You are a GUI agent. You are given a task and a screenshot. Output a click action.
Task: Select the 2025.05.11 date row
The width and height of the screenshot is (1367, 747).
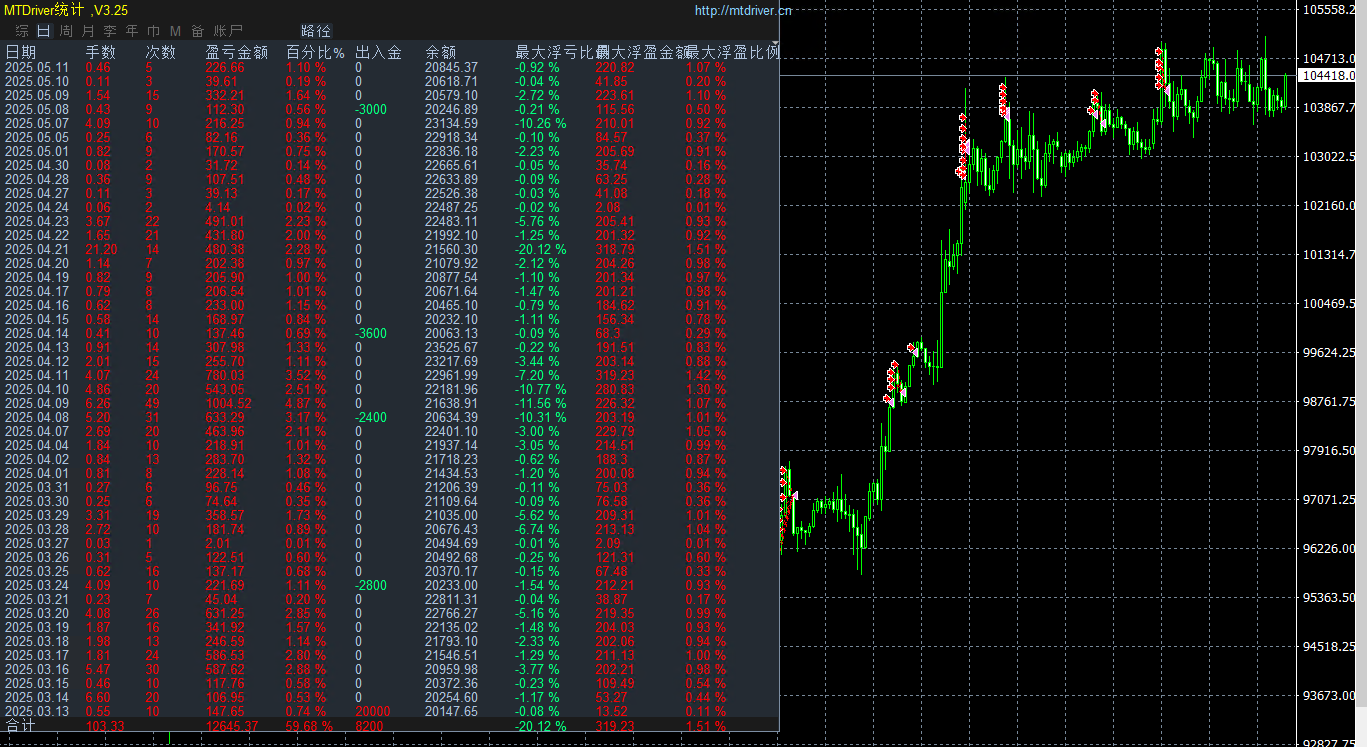tap(37, 67)
